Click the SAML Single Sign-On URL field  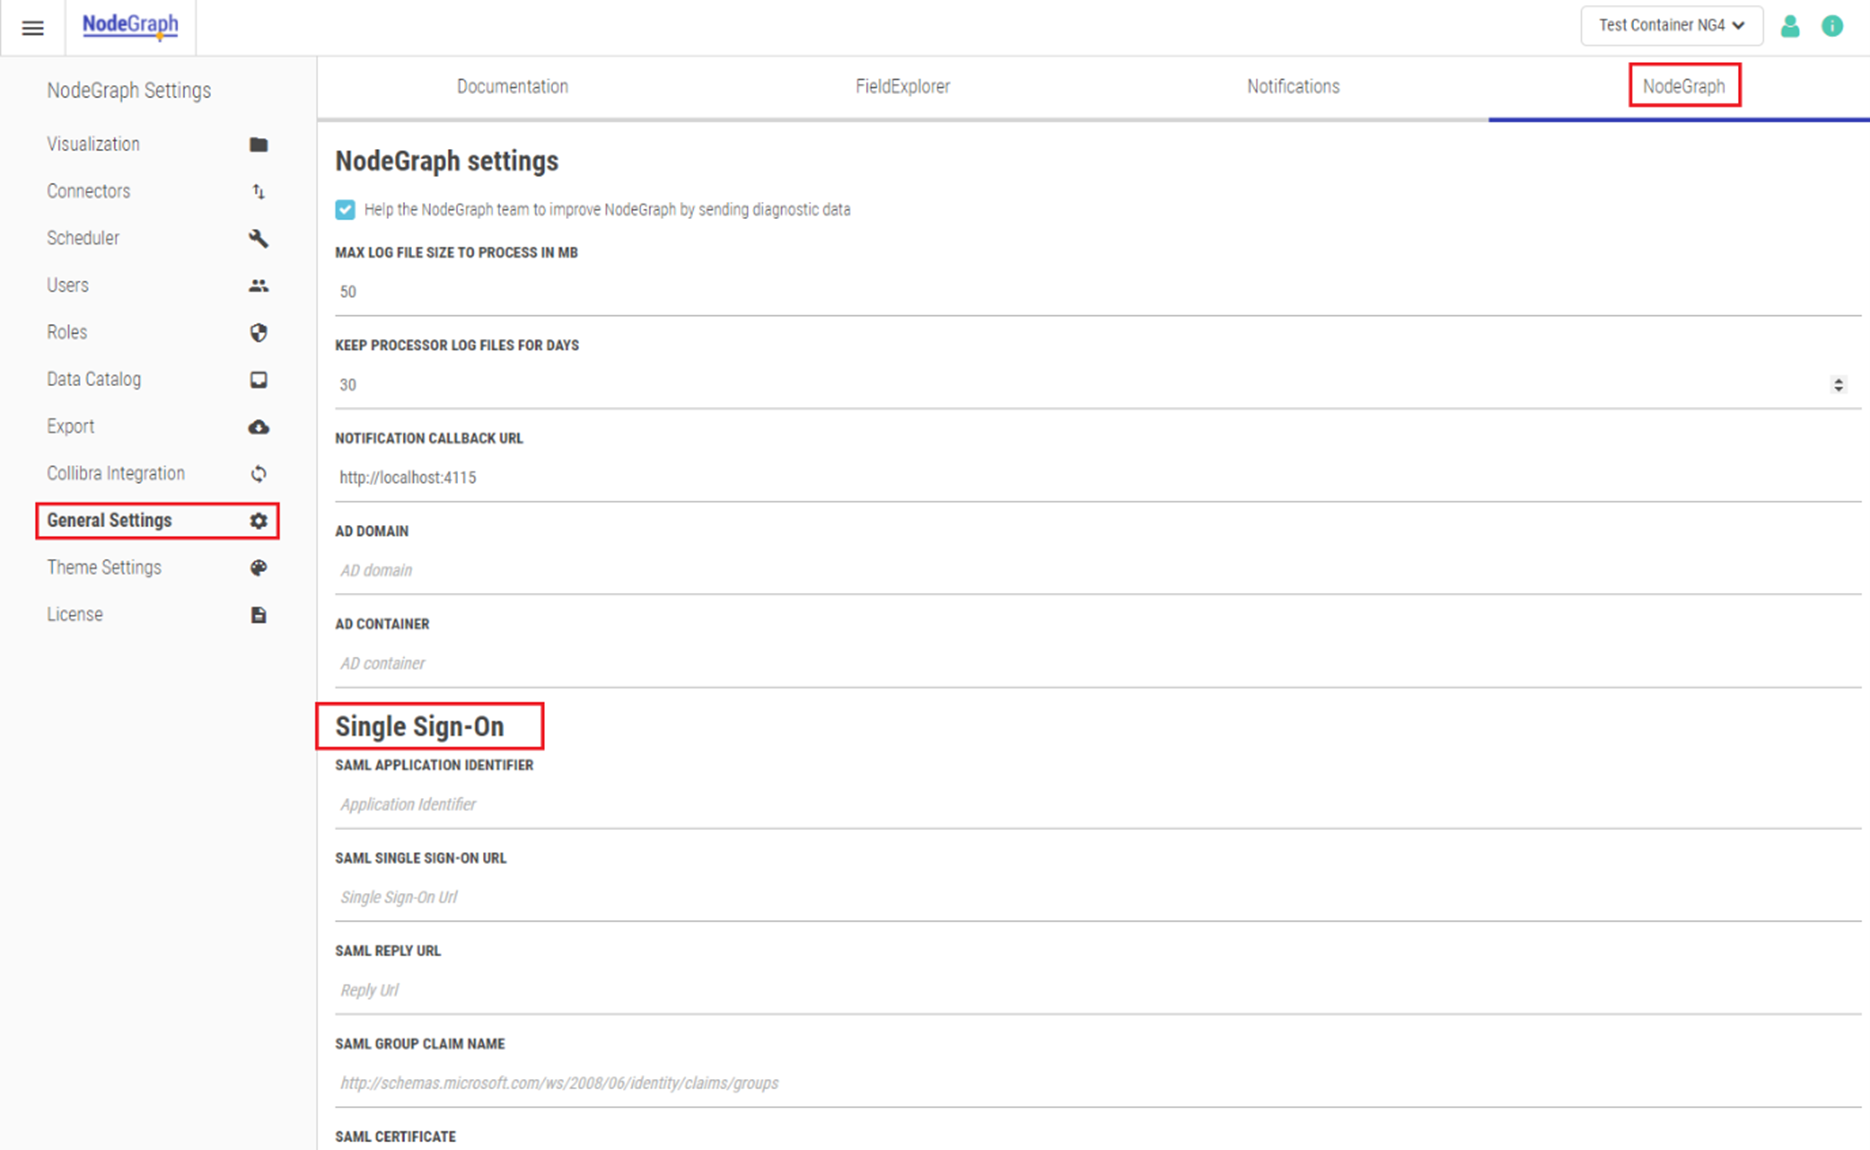click(1098, 898)
